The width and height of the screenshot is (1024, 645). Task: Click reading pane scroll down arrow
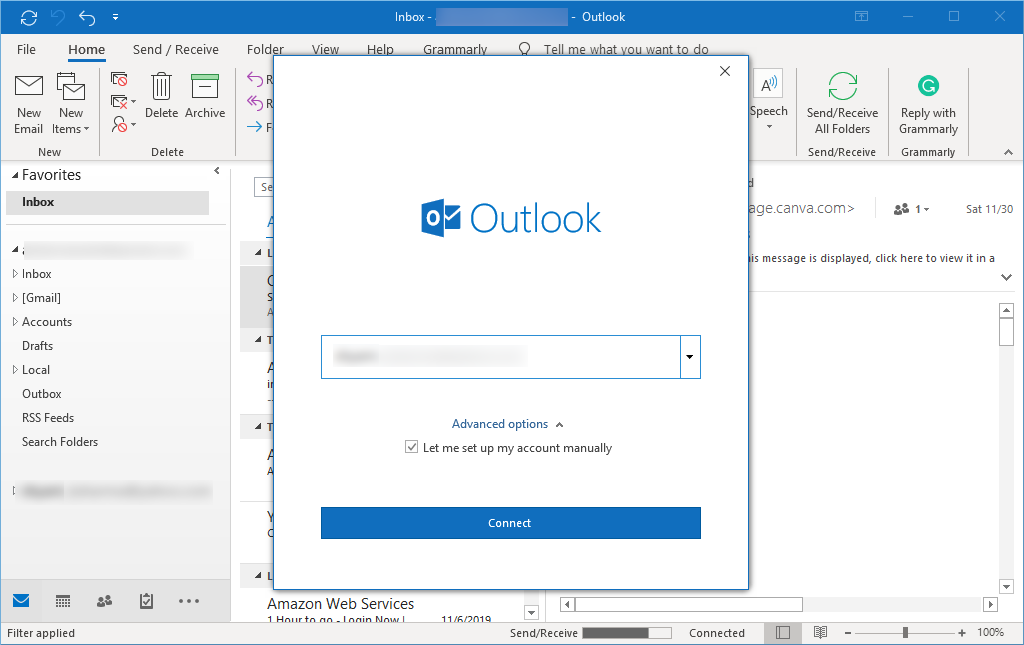coord(1006,586)
